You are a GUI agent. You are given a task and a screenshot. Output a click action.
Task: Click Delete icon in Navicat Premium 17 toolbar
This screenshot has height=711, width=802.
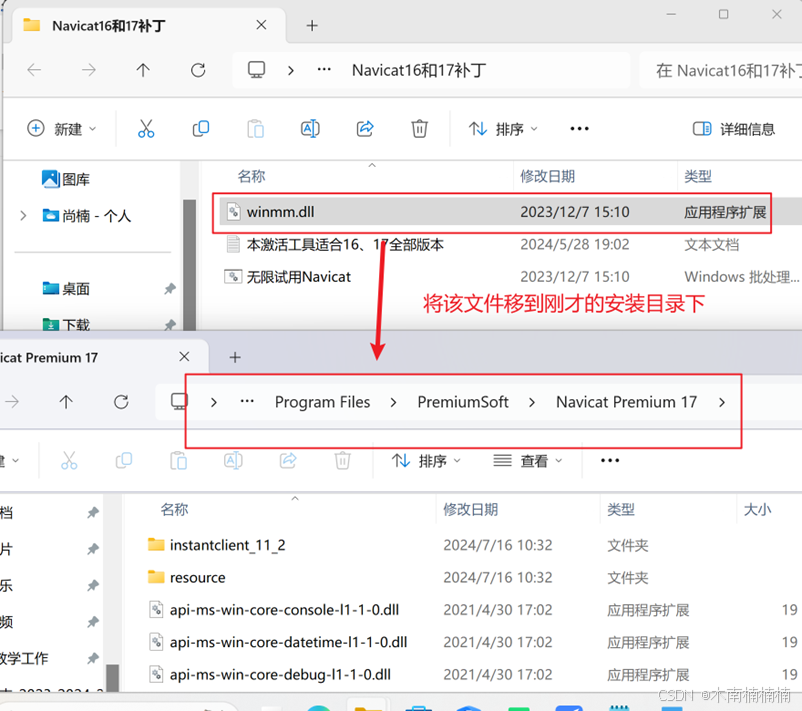342,460
